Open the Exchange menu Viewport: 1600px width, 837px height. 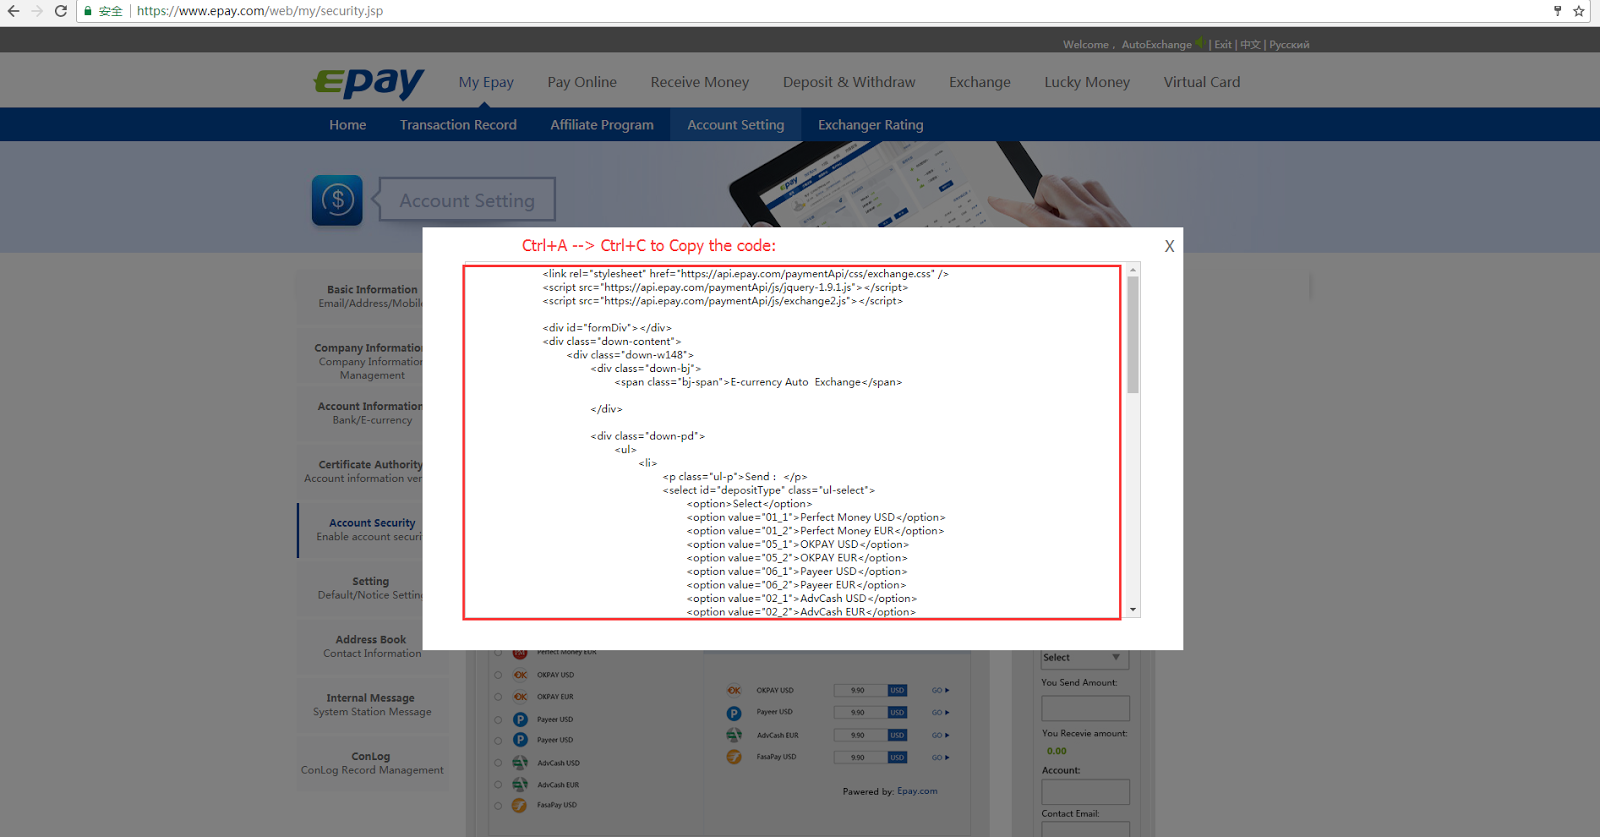(x=980, y=82)
